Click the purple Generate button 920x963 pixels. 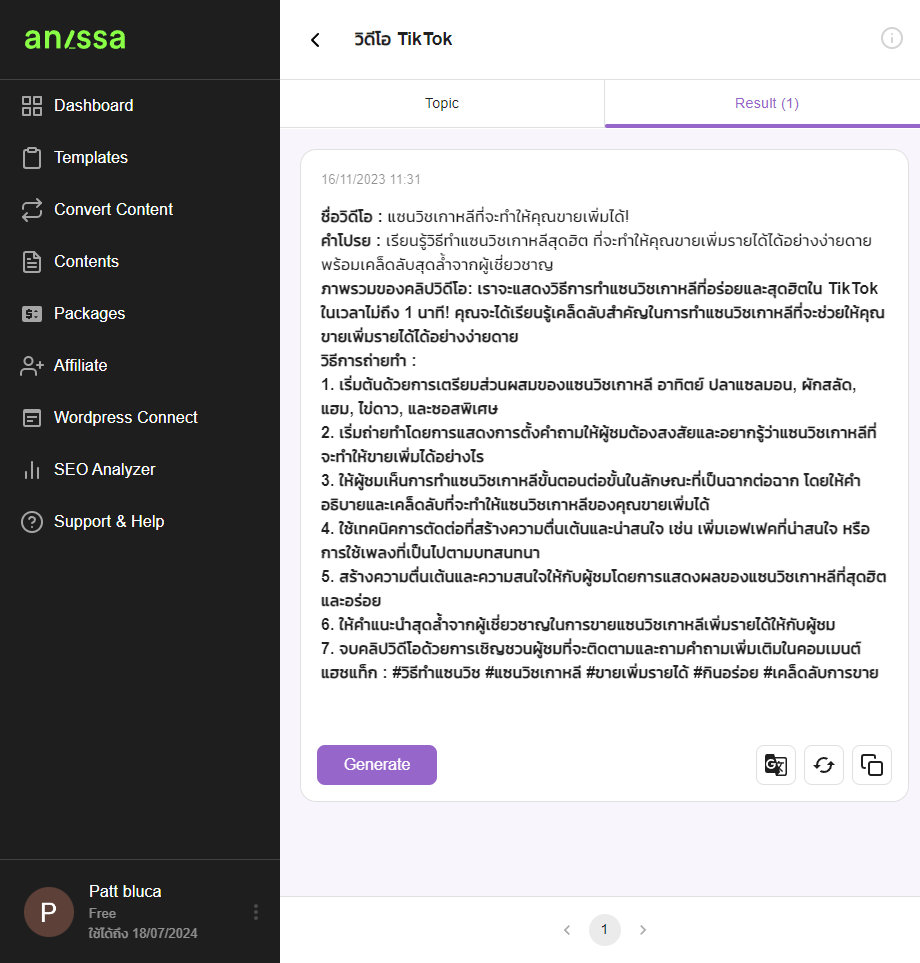pyautogui.click(x=376, y=765)
